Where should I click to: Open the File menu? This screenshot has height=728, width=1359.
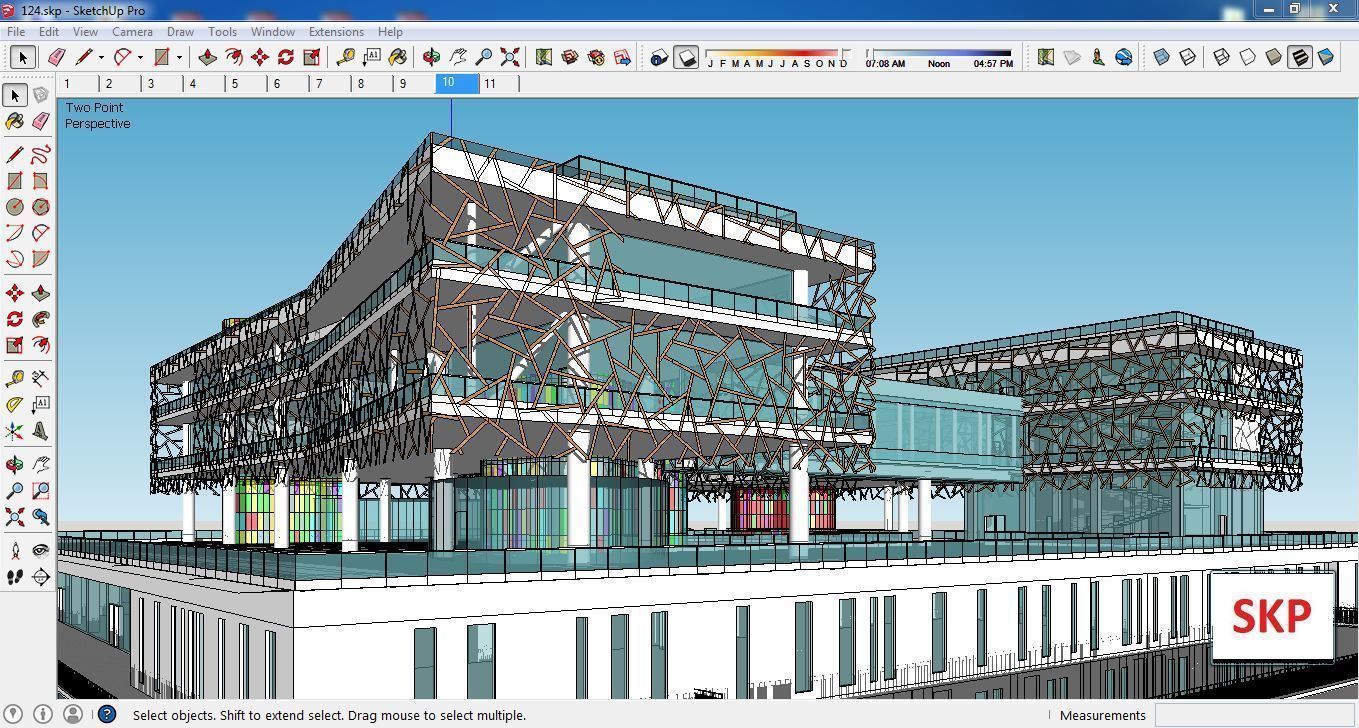pos(17,32)
